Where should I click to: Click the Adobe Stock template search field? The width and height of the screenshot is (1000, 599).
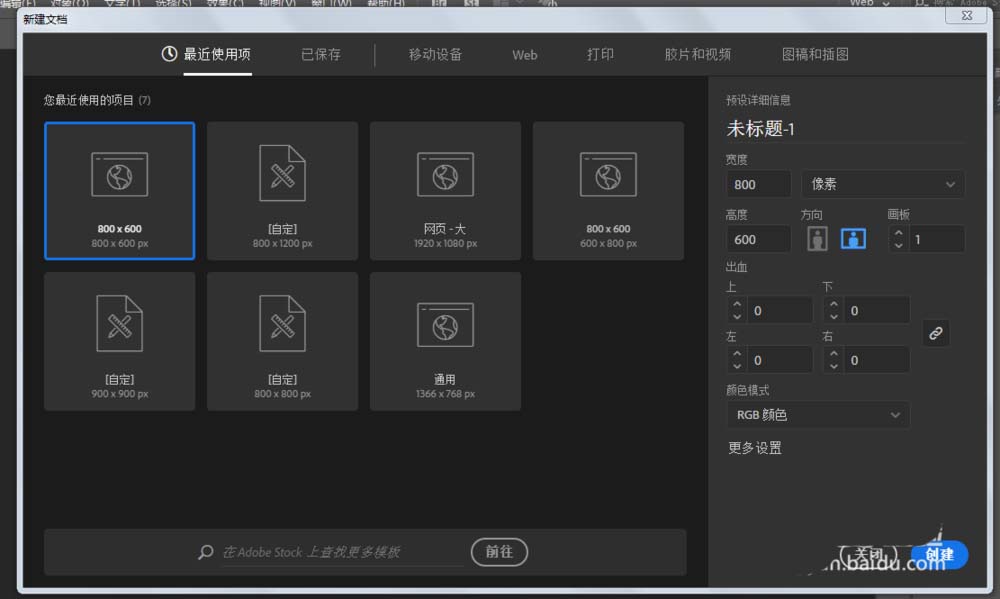click(342, 552)
